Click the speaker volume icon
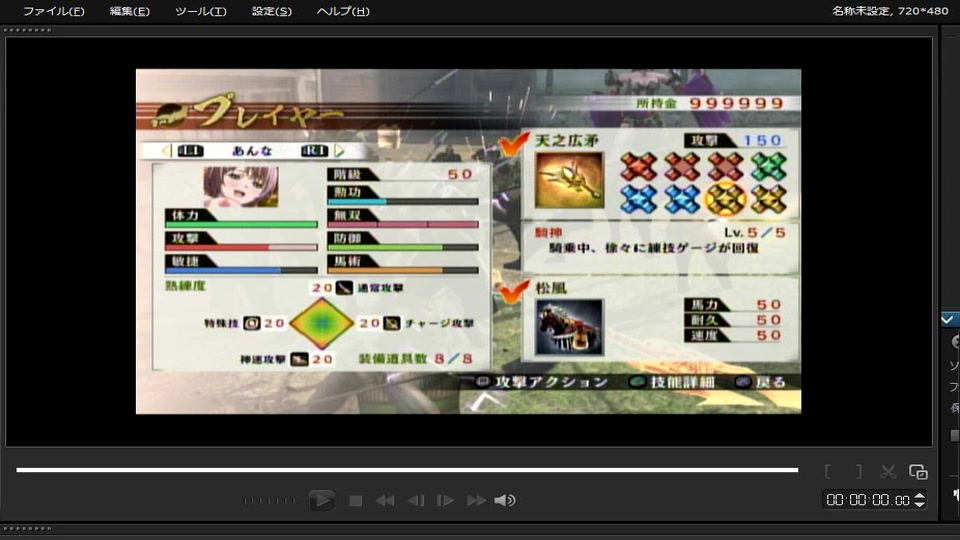 [504, 501]
